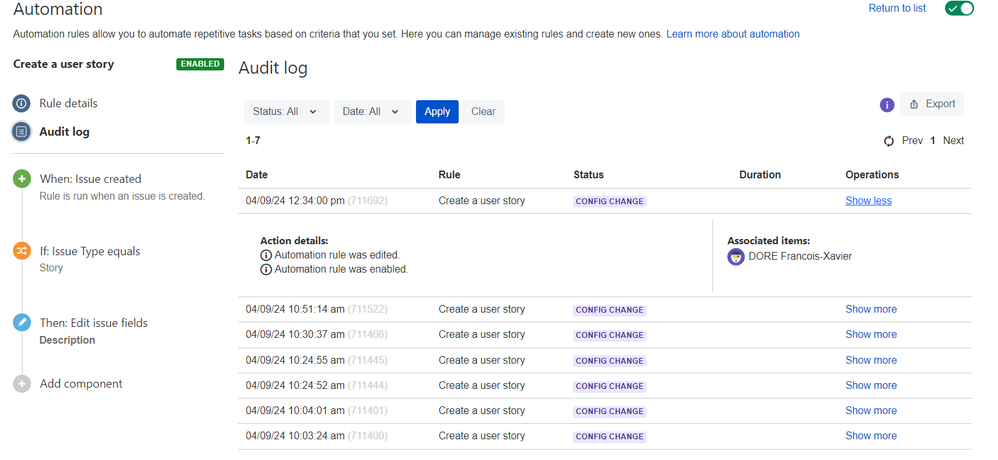Click the Export button
This screenshot has height=460, width=998.
click(x=932, y=104)
